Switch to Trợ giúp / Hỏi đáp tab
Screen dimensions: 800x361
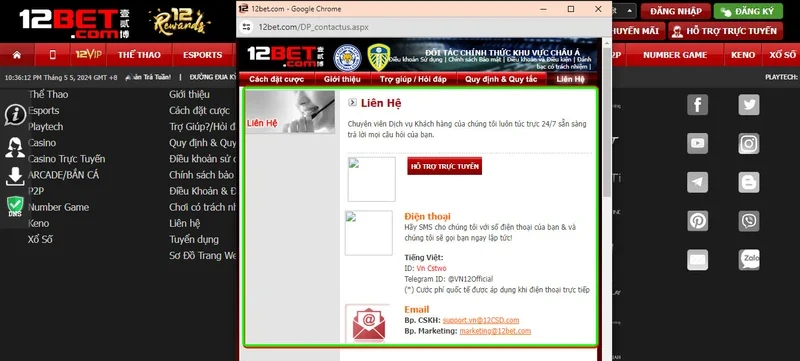pyautogui.click(x=413, y=79)
